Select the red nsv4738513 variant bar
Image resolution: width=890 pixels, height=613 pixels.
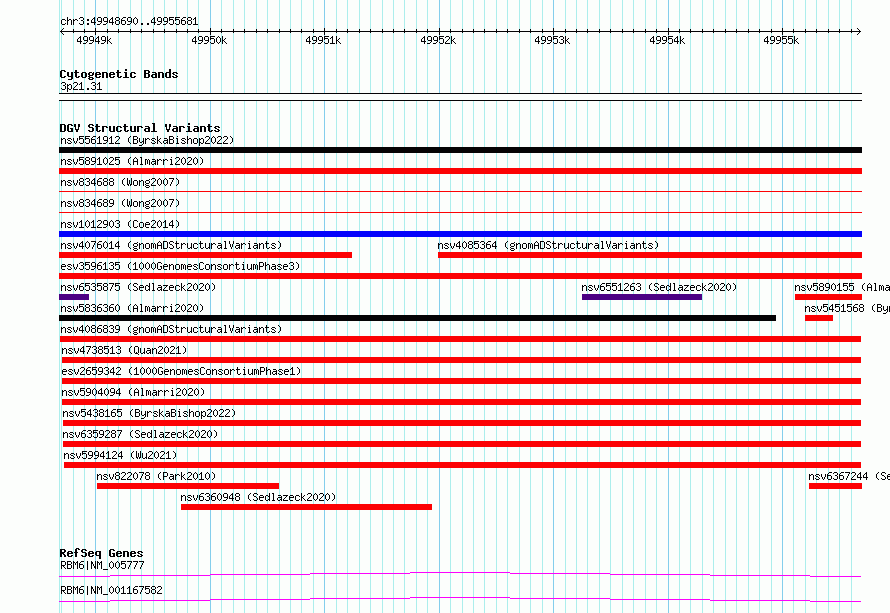pyautogui.click(x=461, y=360)
